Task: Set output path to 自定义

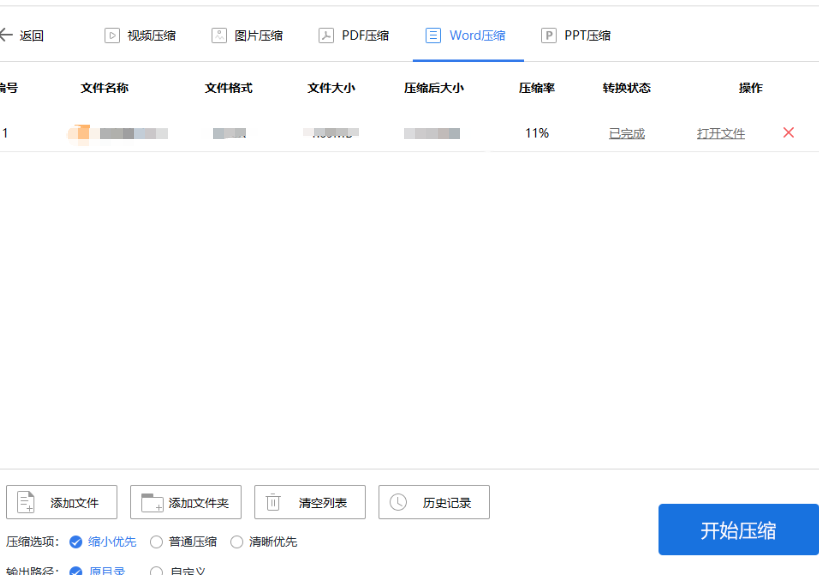Action: [x=178, y=570]
